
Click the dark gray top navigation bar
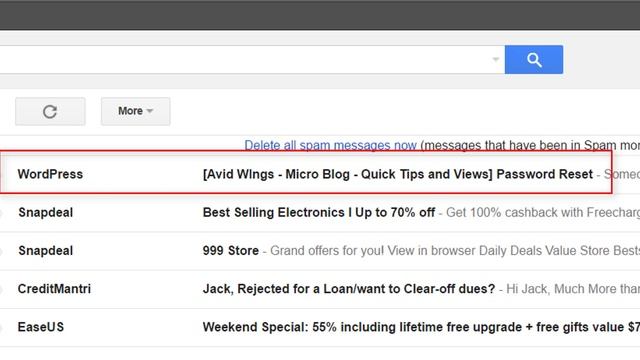pos(320,15)
